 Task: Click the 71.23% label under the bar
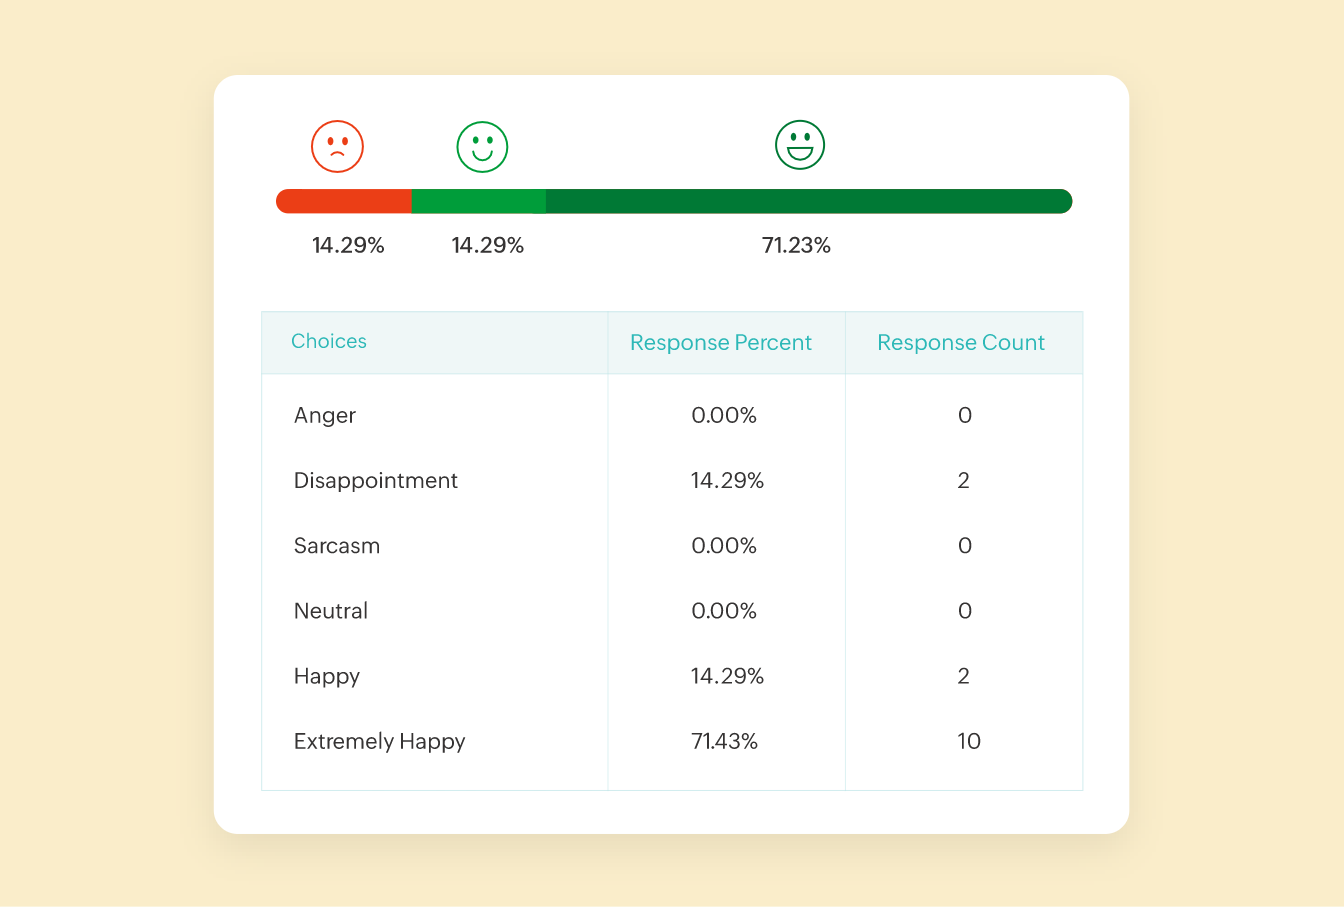point(796,246)
